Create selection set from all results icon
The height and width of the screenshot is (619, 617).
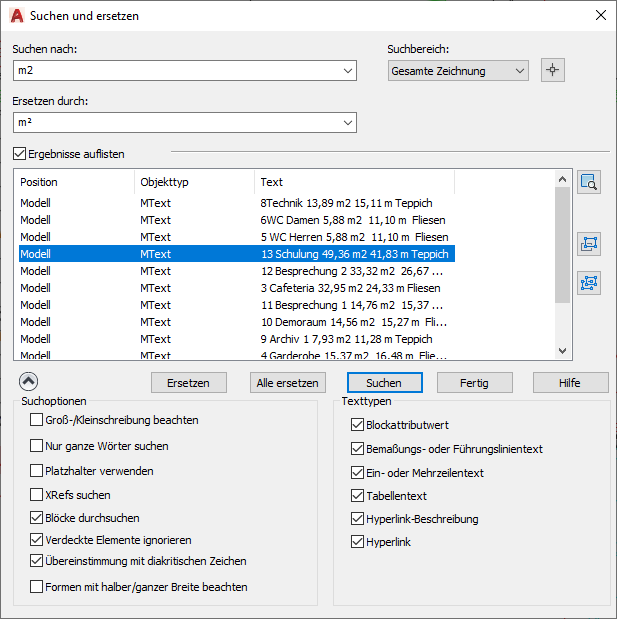pos(589,282)
